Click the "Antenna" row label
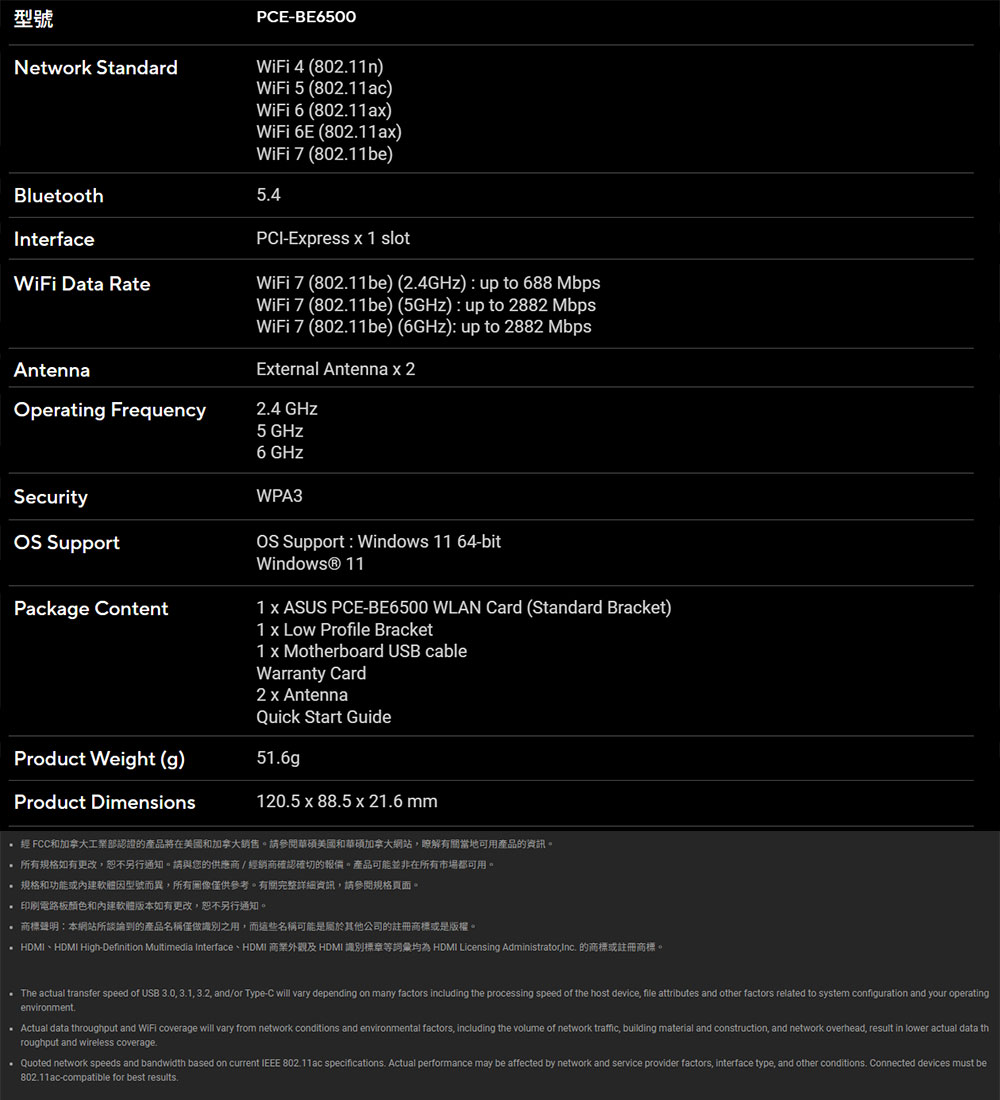Screen dimensions: 1000x1100 [x=52, y=370]
